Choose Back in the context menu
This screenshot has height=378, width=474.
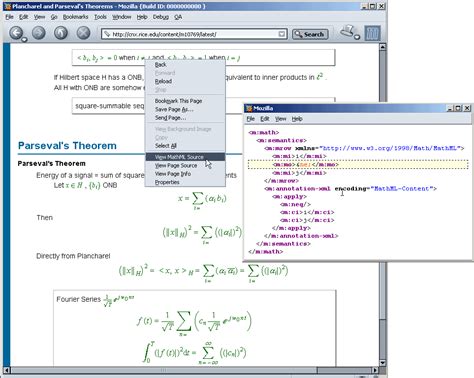click(185, 65)
